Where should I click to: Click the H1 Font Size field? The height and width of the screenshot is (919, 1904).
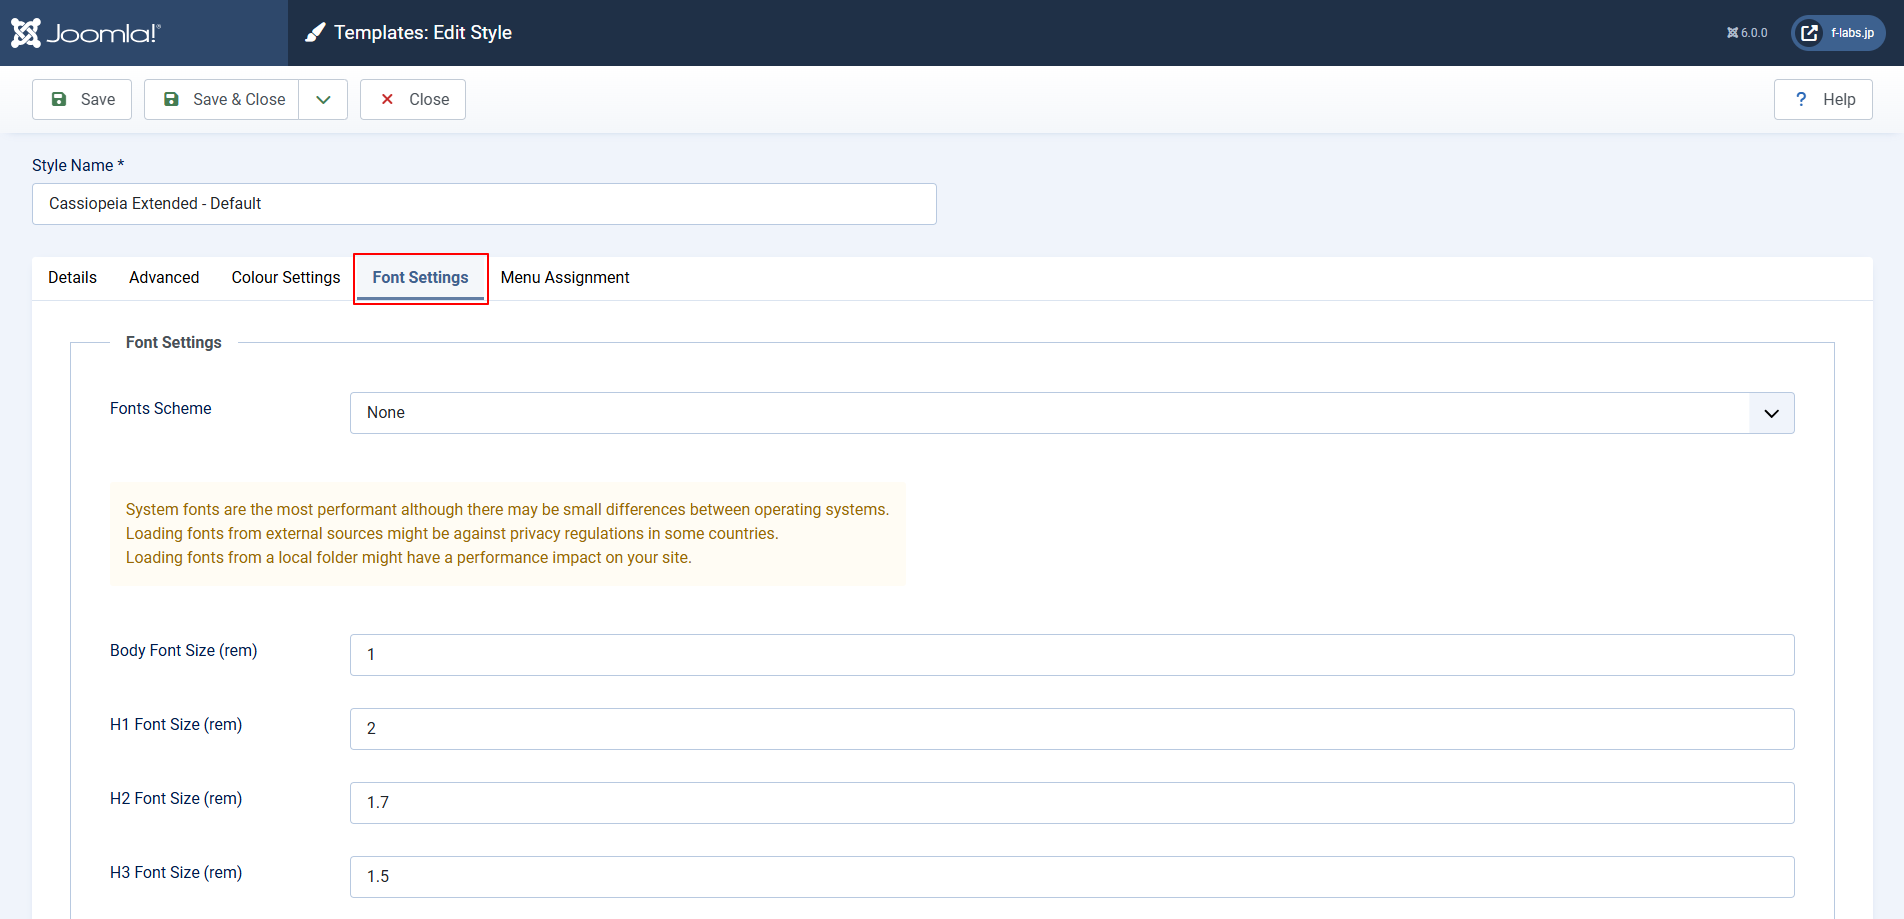coord(1071,729)
